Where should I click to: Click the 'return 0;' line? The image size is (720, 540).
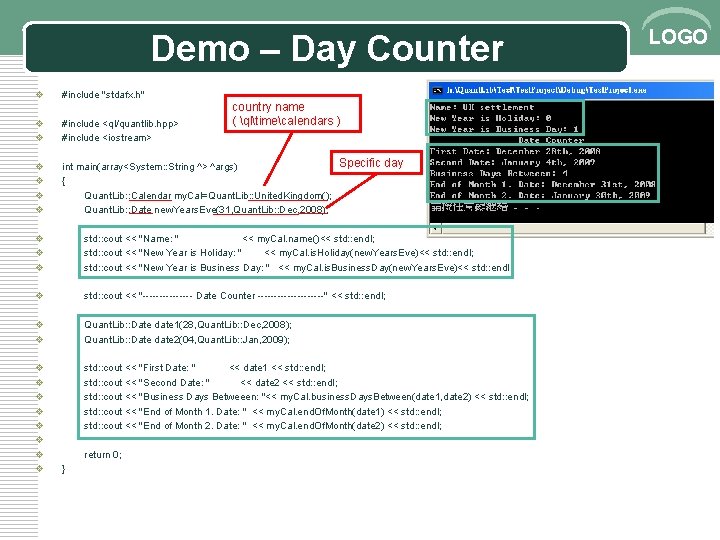[102, 455]
